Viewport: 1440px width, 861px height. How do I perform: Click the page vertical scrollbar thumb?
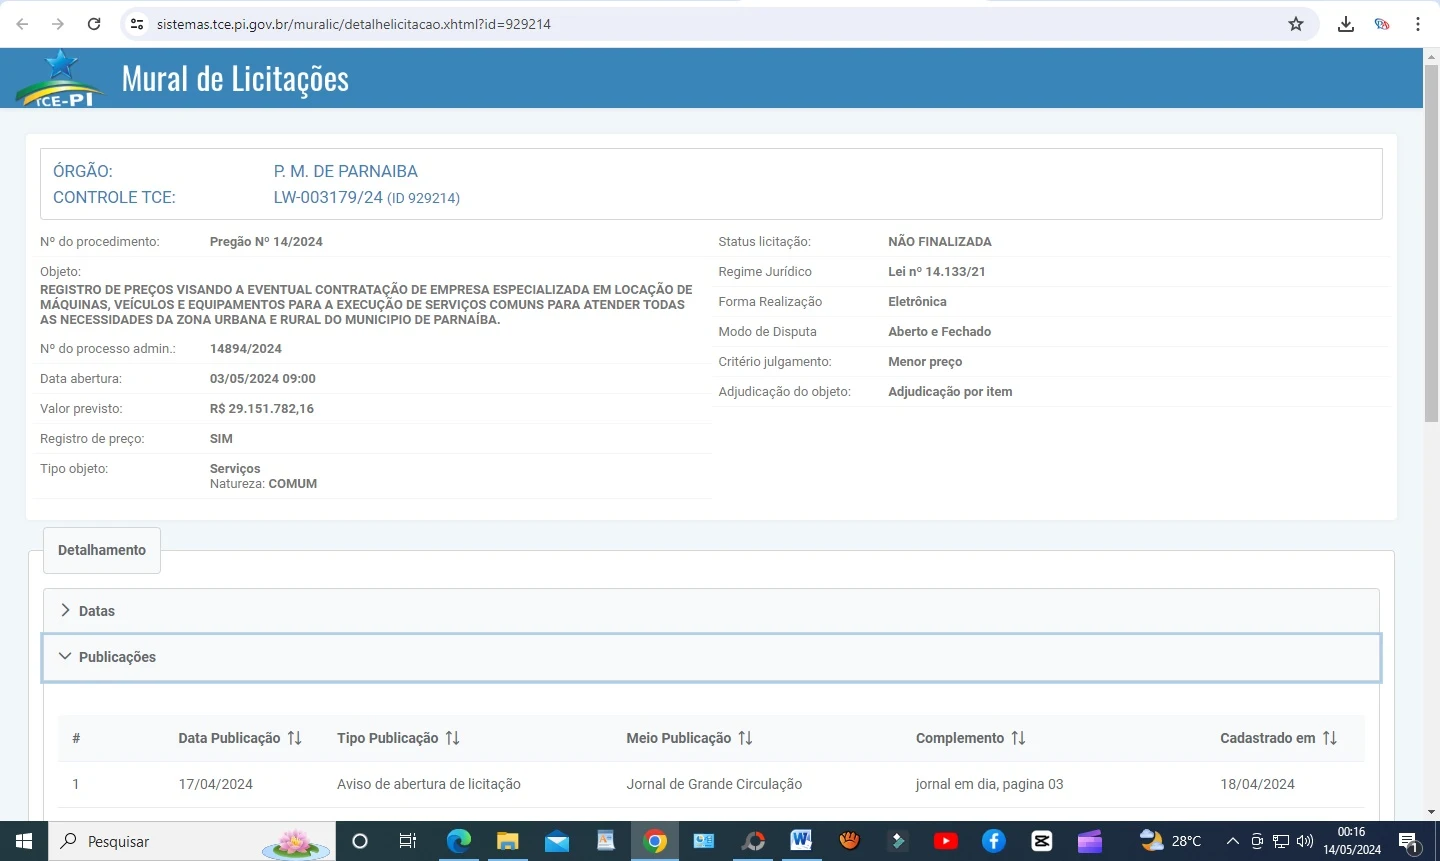pos(1431,244)
